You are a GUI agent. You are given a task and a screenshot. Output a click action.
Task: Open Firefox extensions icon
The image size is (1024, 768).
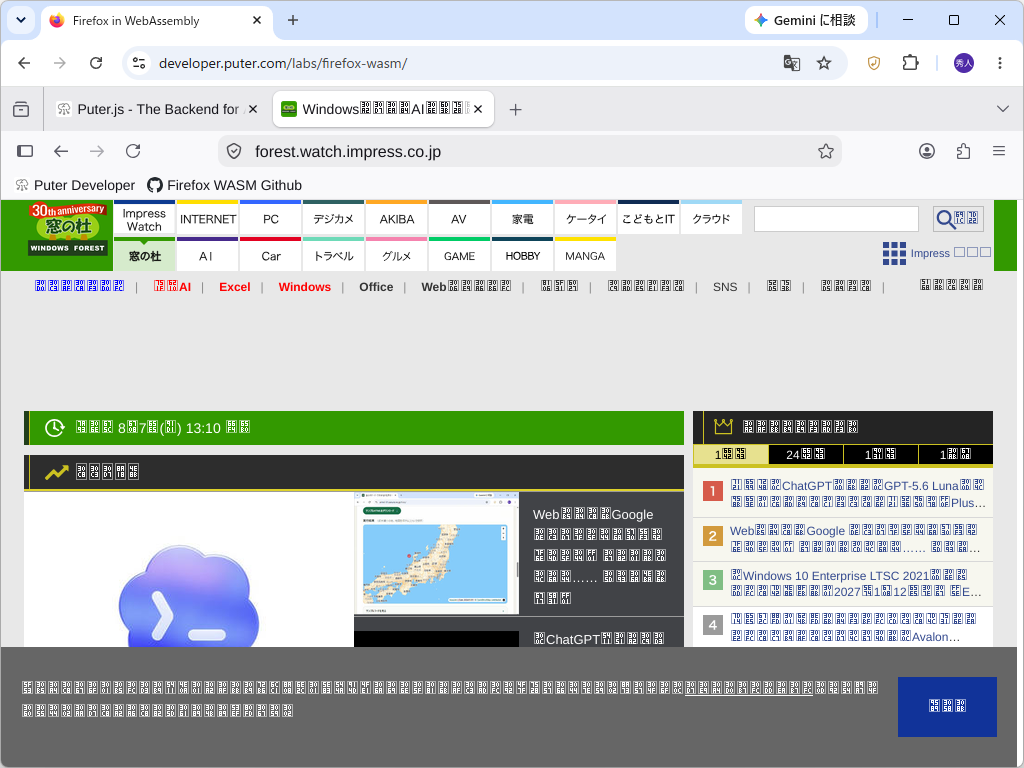(x=963, y=152)
